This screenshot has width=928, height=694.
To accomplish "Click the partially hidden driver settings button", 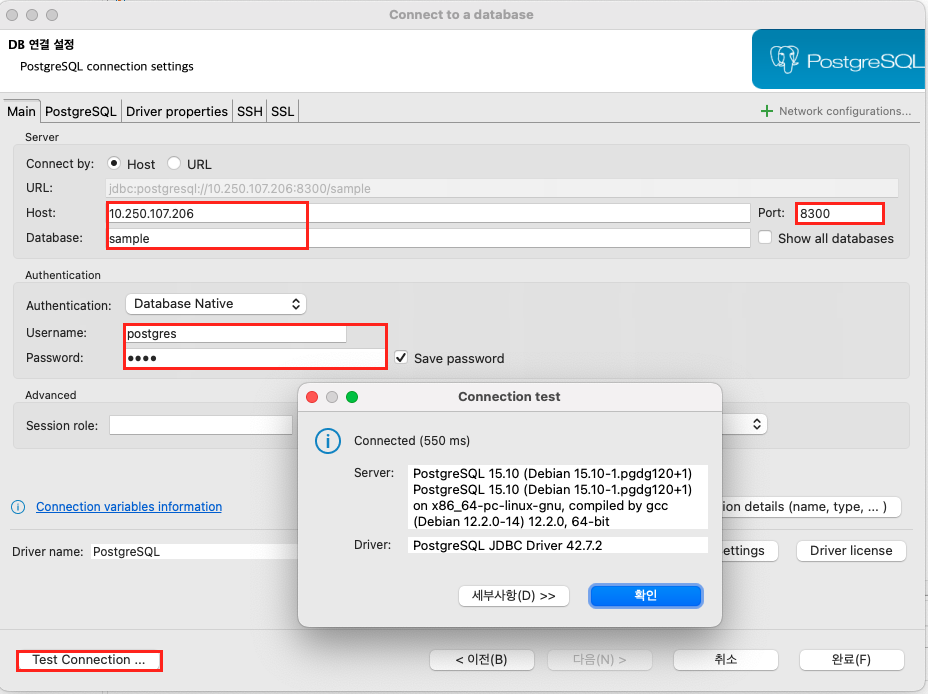I will point(749,551).
